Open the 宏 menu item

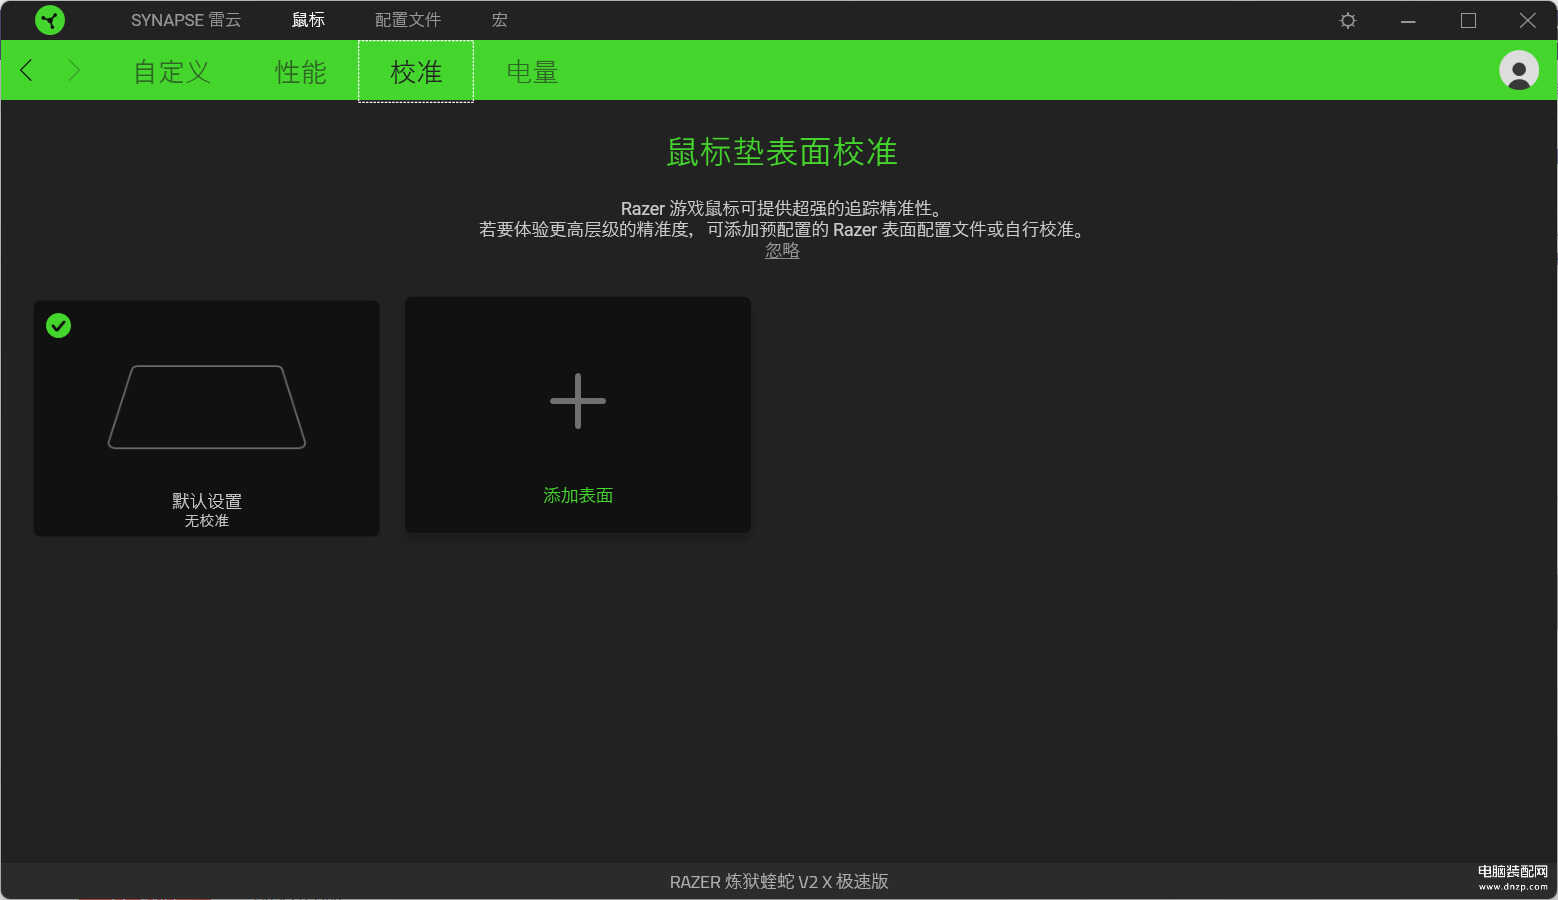pos(499,20)
